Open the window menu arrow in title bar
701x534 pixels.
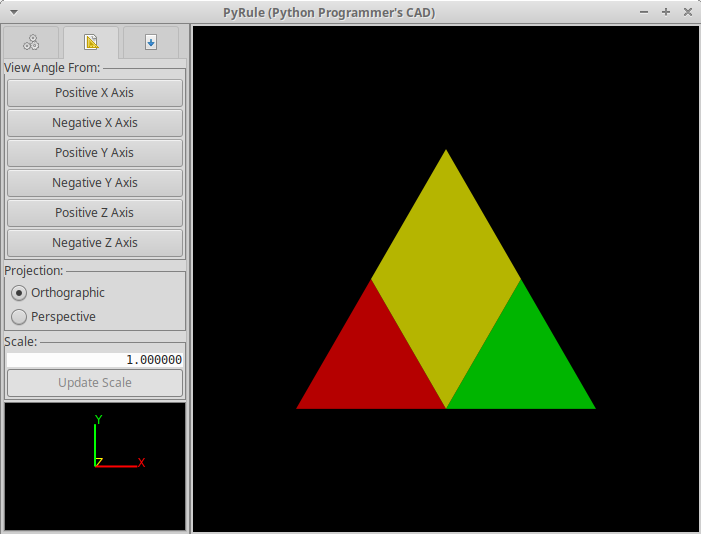pos(14,12)
